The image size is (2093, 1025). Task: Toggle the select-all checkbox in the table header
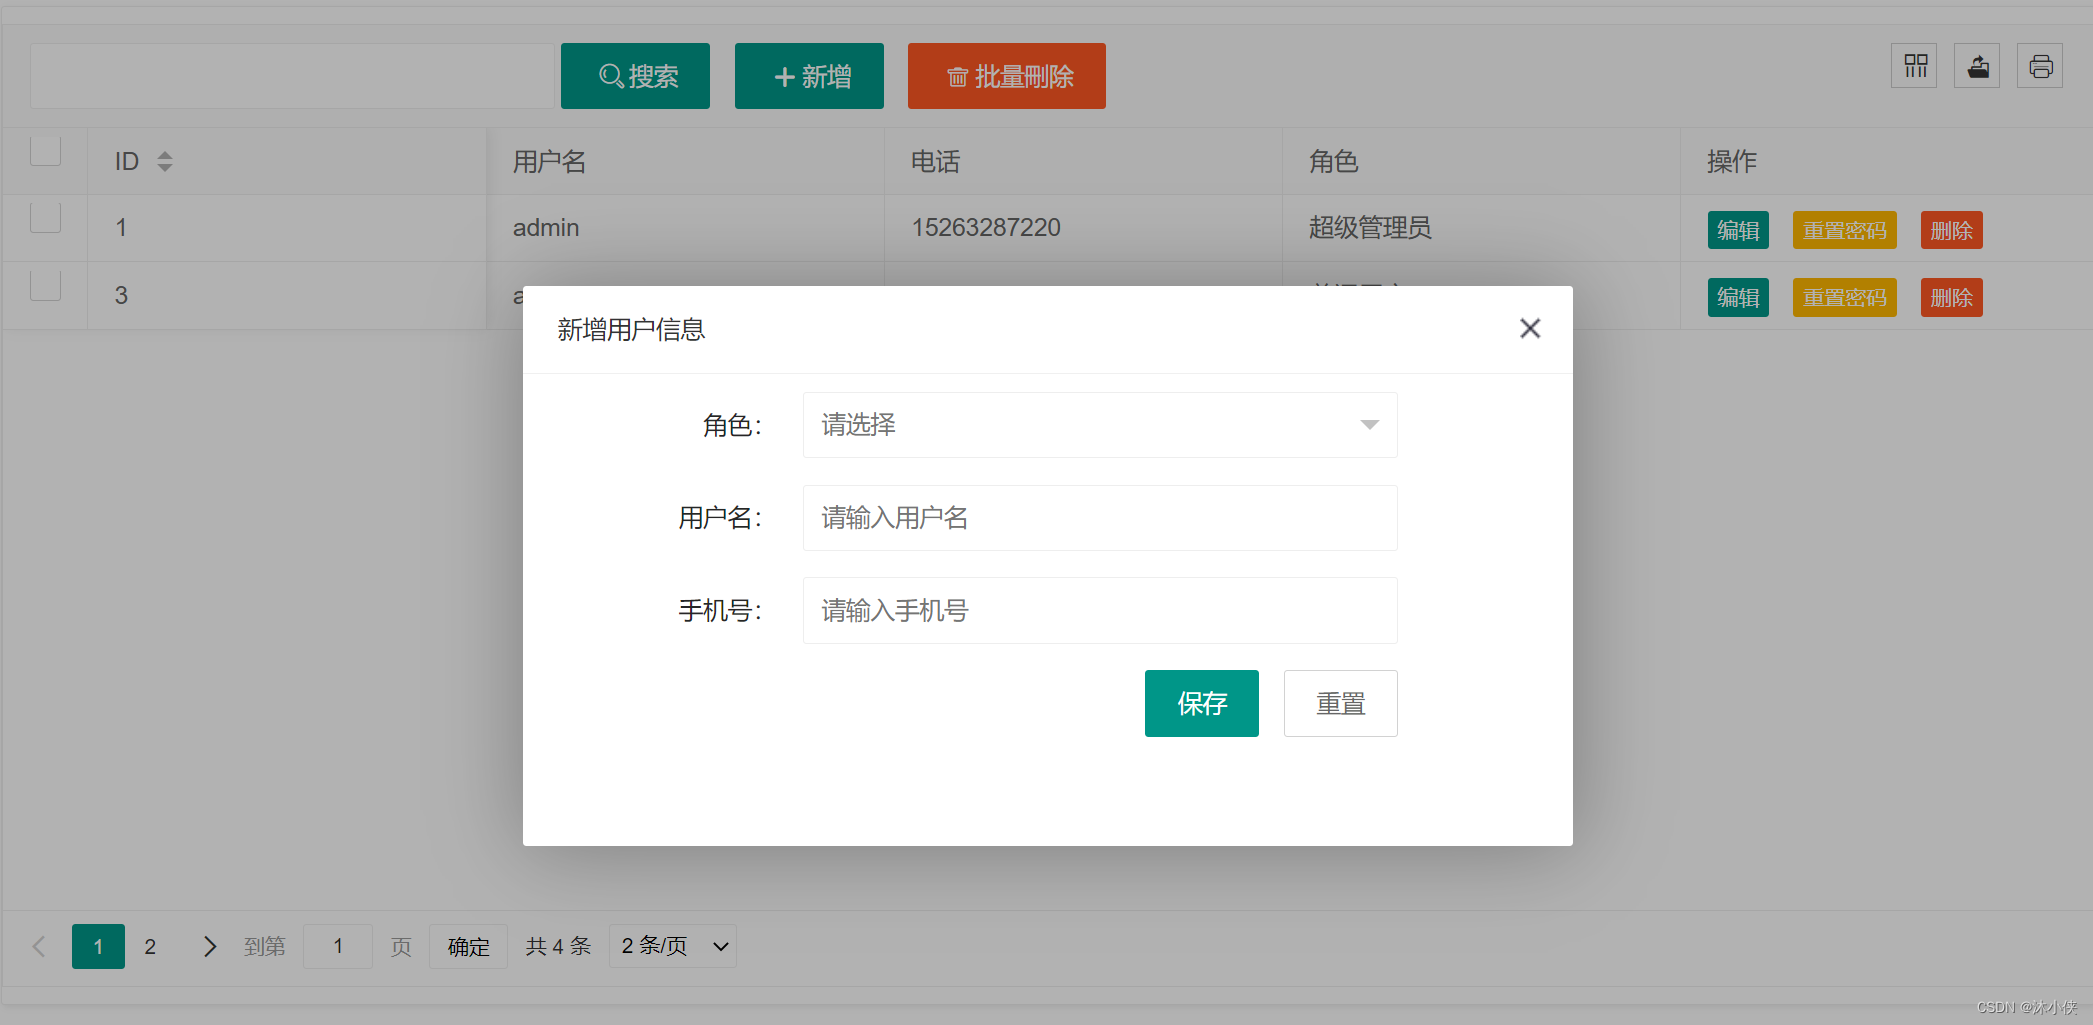point(46,151)
